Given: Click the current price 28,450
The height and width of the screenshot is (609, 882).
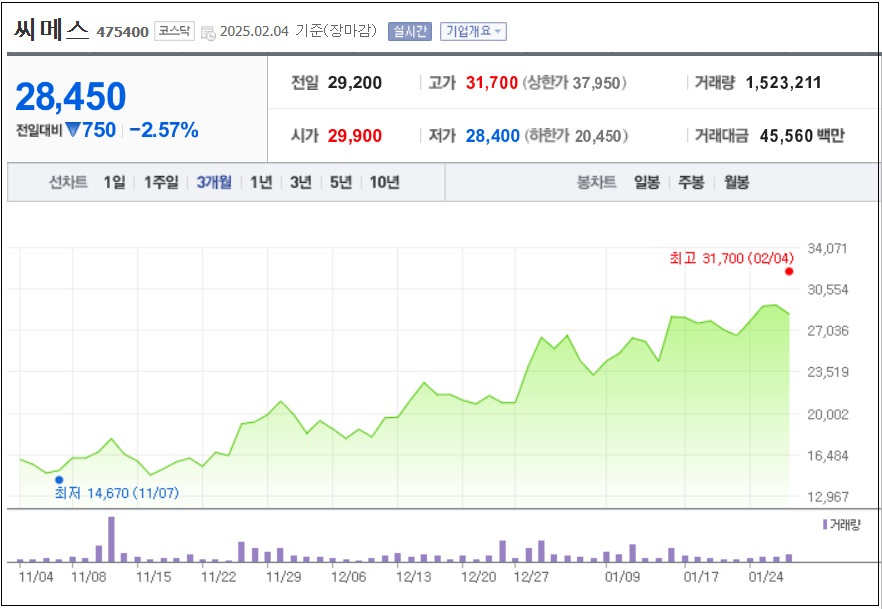Looking at the screenshot, I should coord(71,96).
